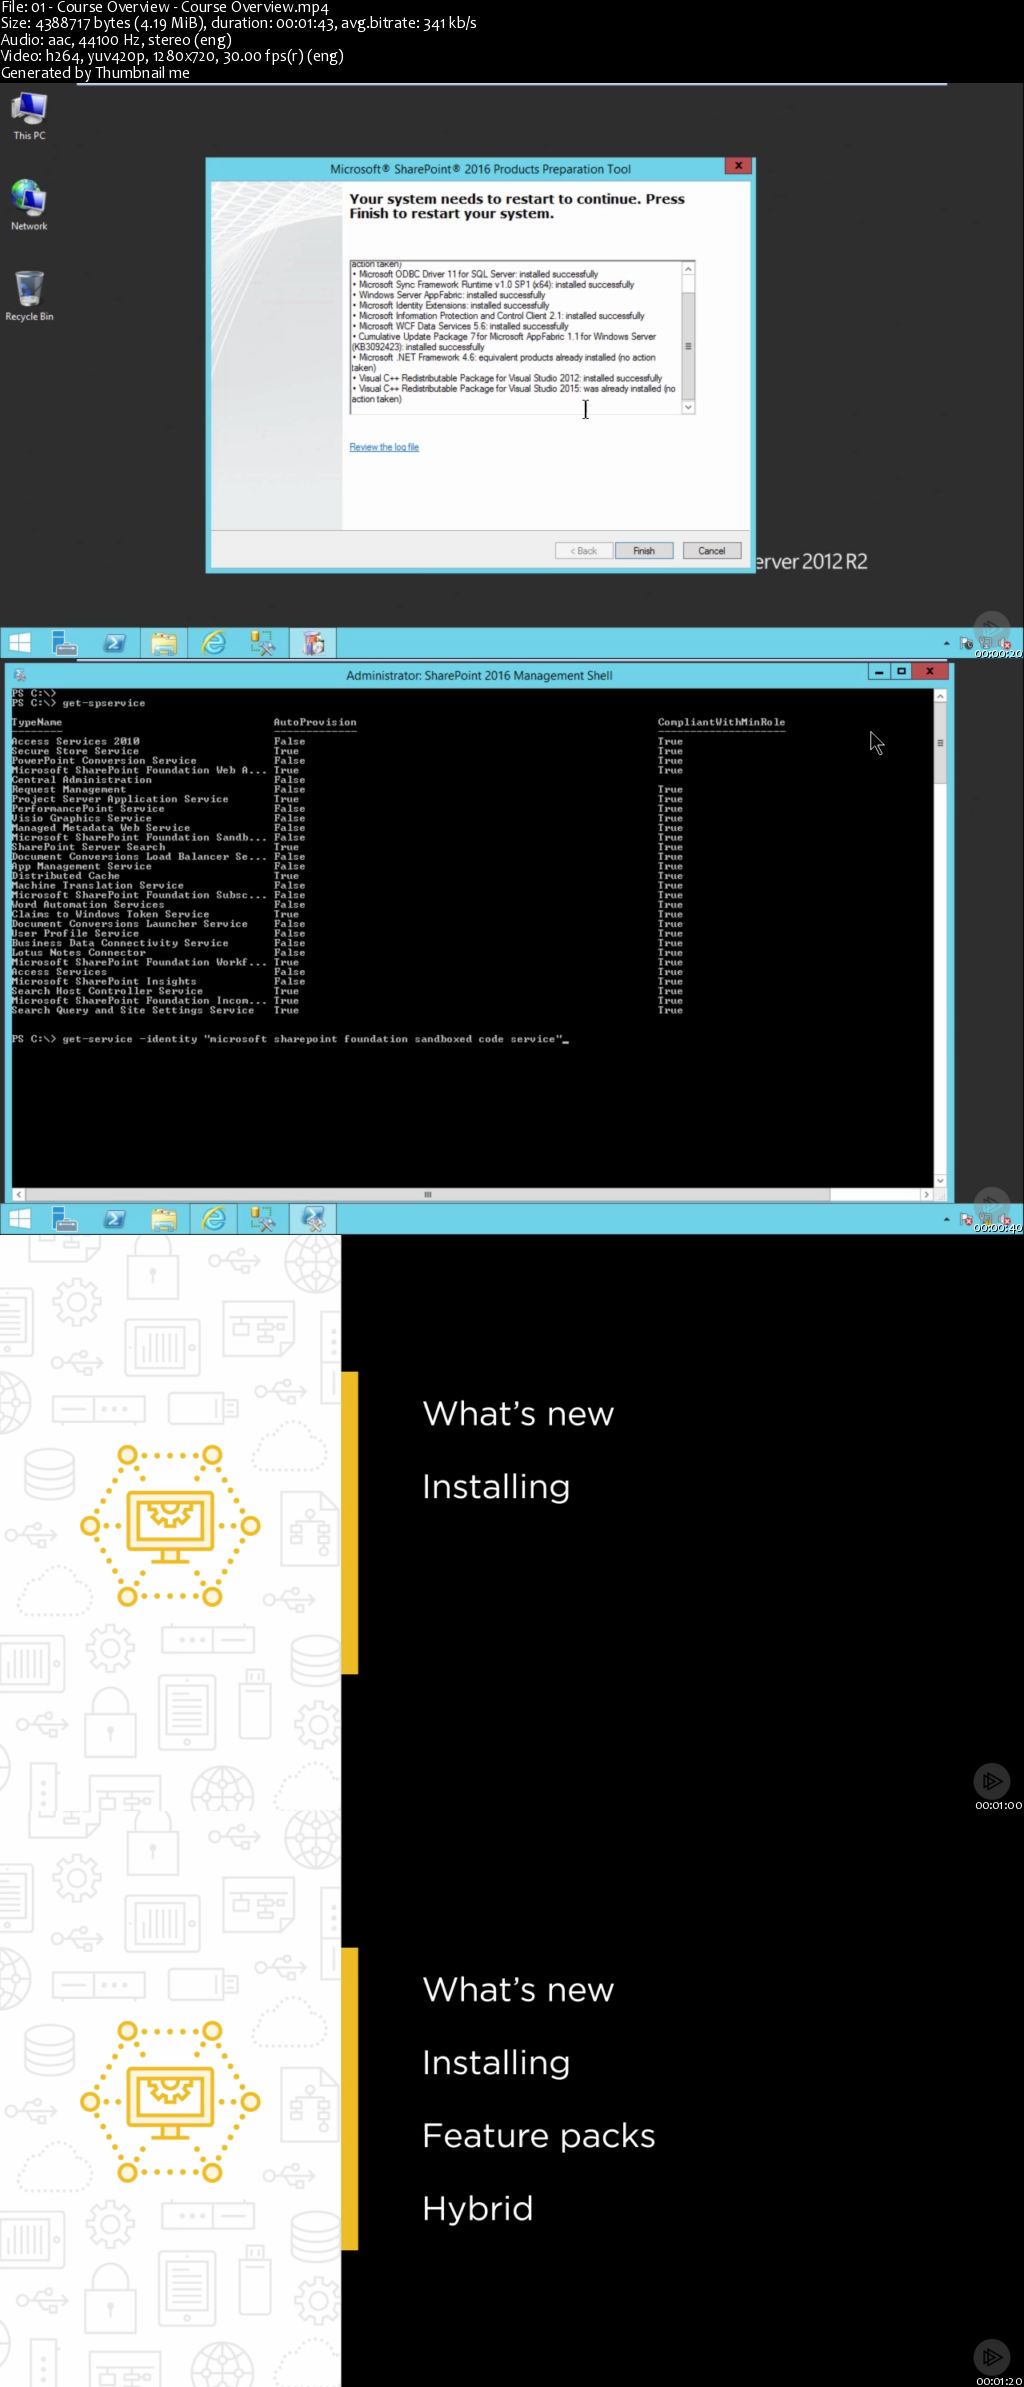This screenshot has width=1024, height=2387.
Task: Click 'Hybrid' on the last slide
Action: click(x=478, y=2209)
